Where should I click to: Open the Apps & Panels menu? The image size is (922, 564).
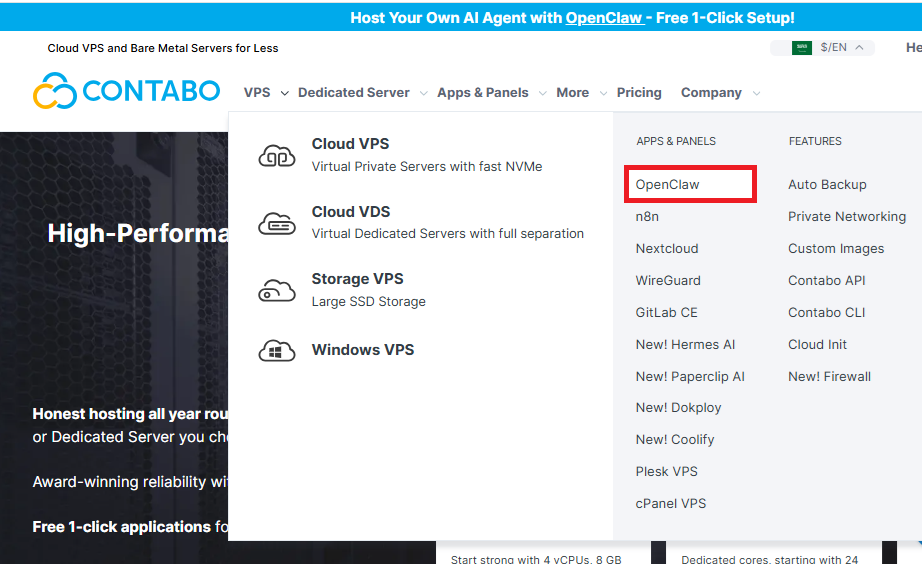click(x=483, y=93)
